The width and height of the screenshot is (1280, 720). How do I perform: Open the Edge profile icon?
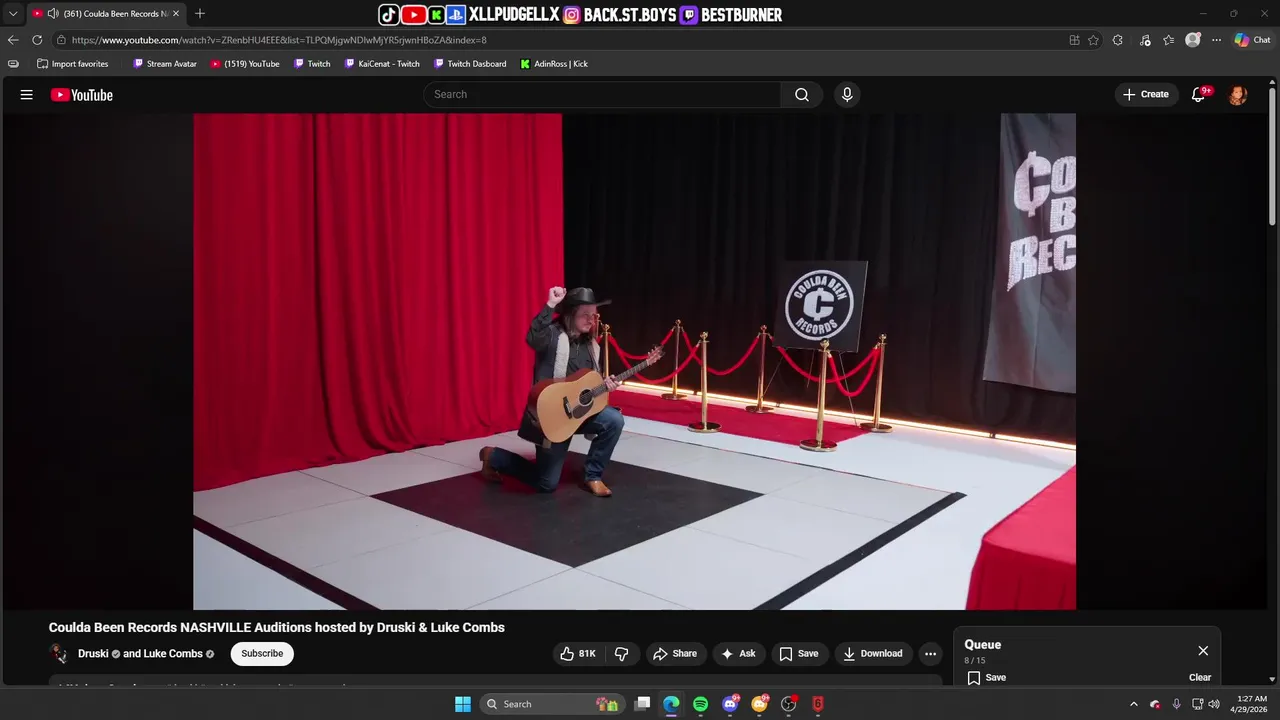pos(1193,40)
